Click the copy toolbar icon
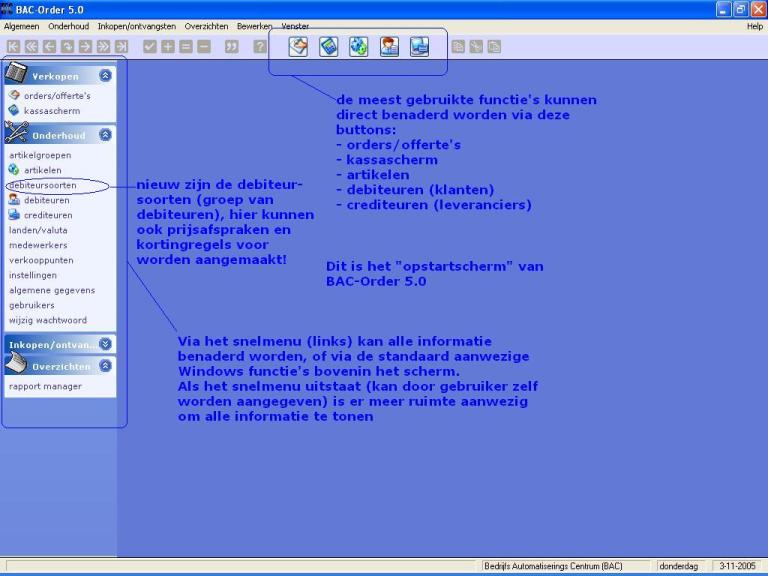The image size is (768, 576). point(458,47)
